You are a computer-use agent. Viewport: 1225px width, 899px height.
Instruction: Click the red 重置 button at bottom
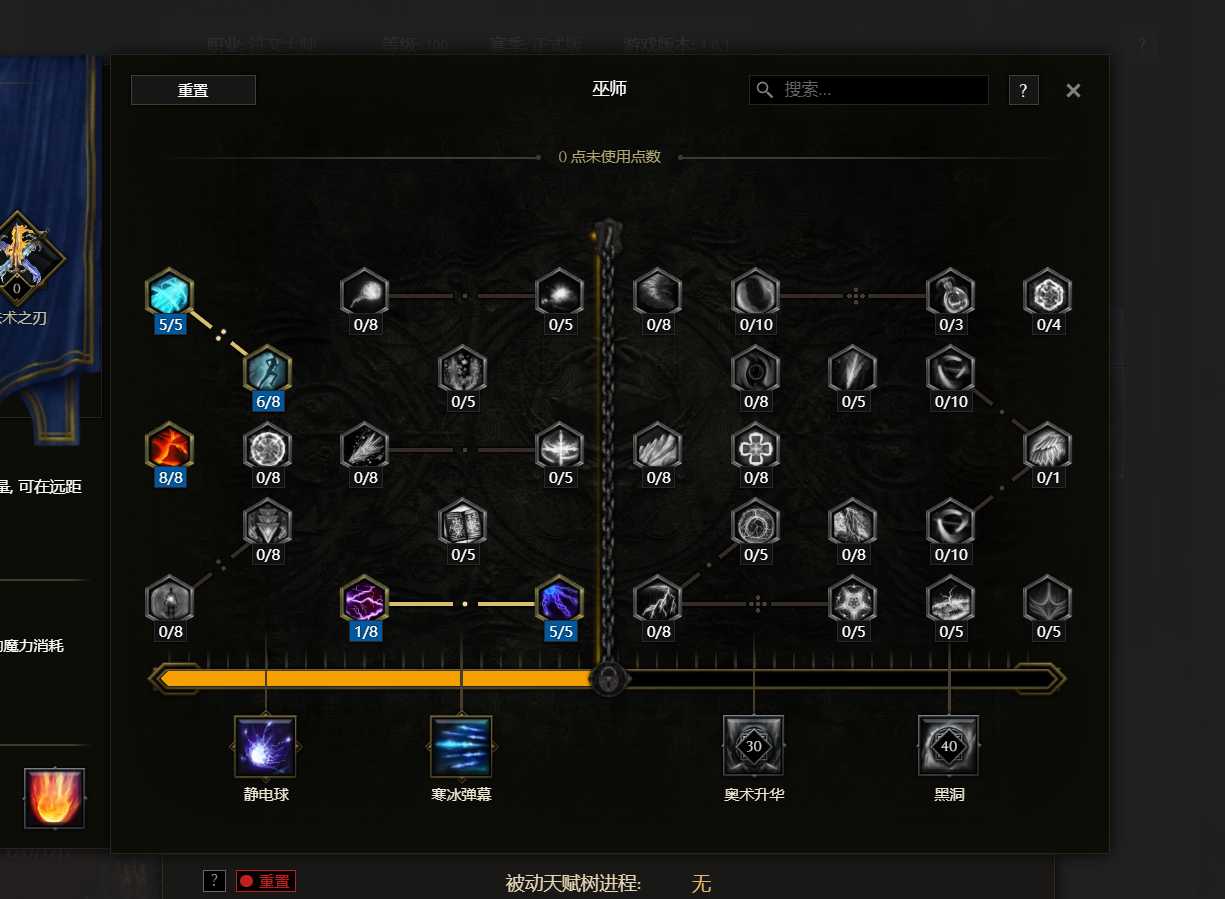[x=266, y=881]
